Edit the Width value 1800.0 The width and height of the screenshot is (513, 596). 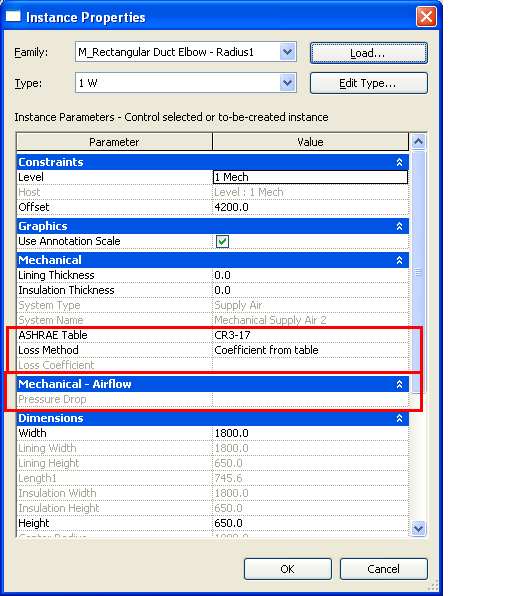tap(310, 433)
